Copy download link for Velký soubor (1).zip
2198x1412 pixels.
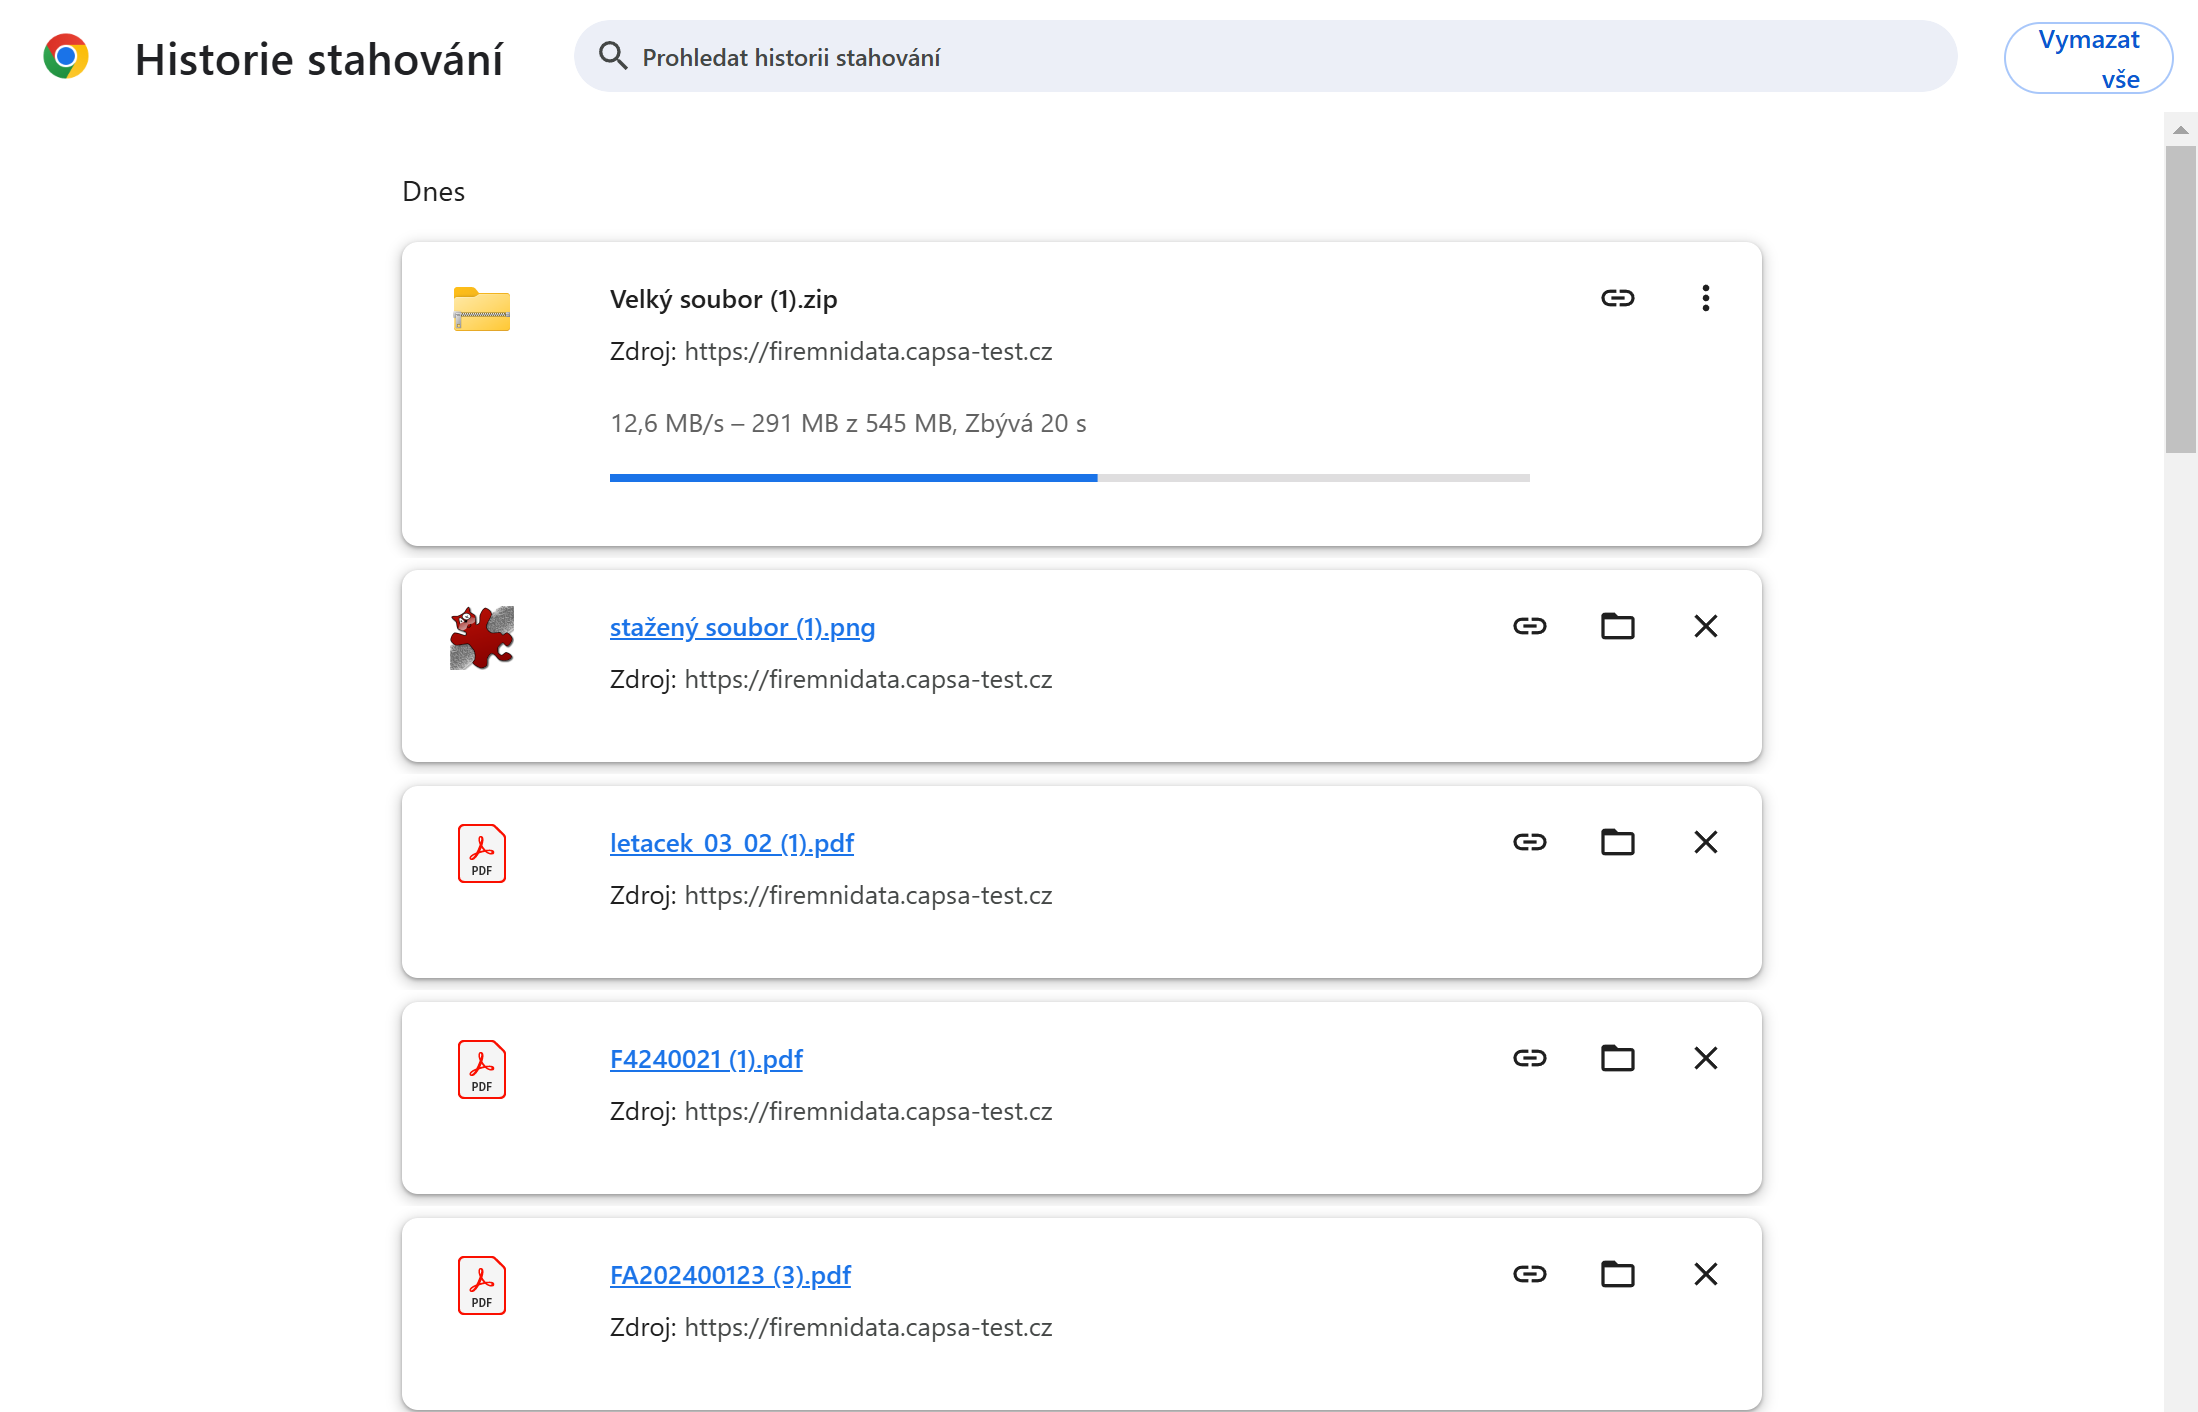point(1617,298)
